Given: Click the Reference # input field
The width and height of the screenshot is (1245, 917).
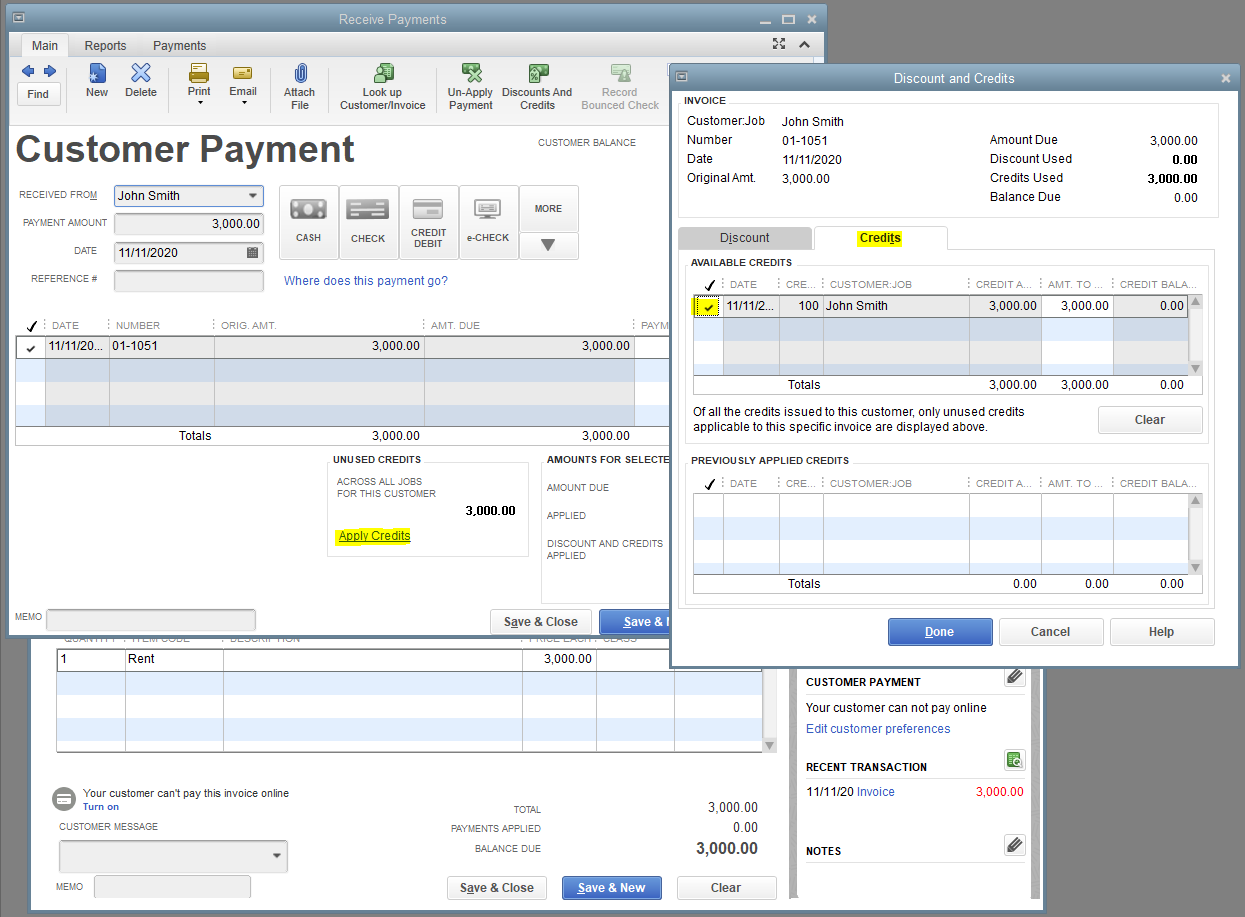Looking at the screenshot, I should tap(189, 281).
